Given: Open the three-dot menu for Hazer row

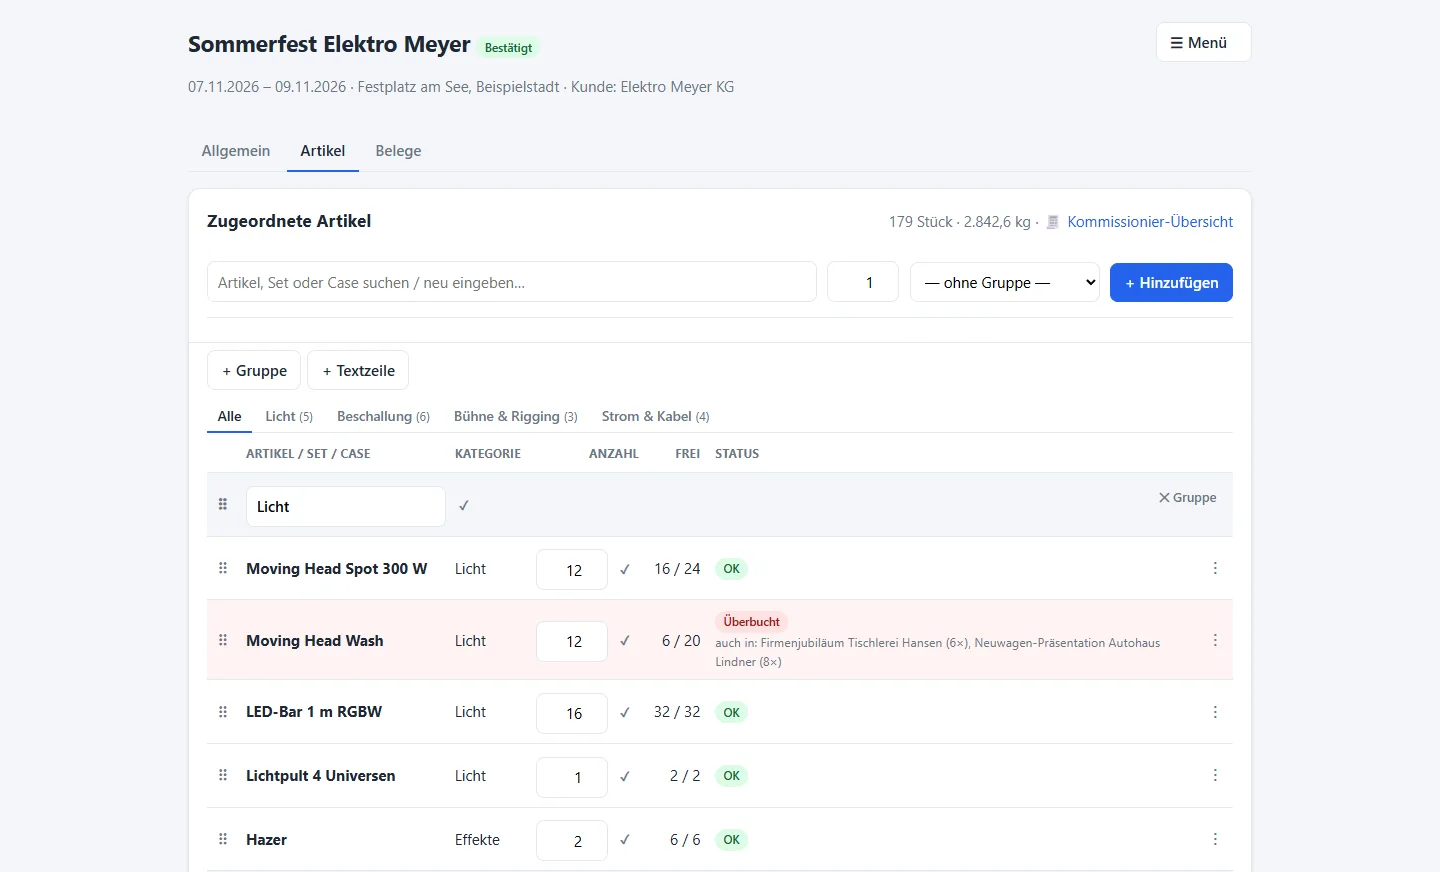Looking at the screenshot, I should coord(1215,840).
